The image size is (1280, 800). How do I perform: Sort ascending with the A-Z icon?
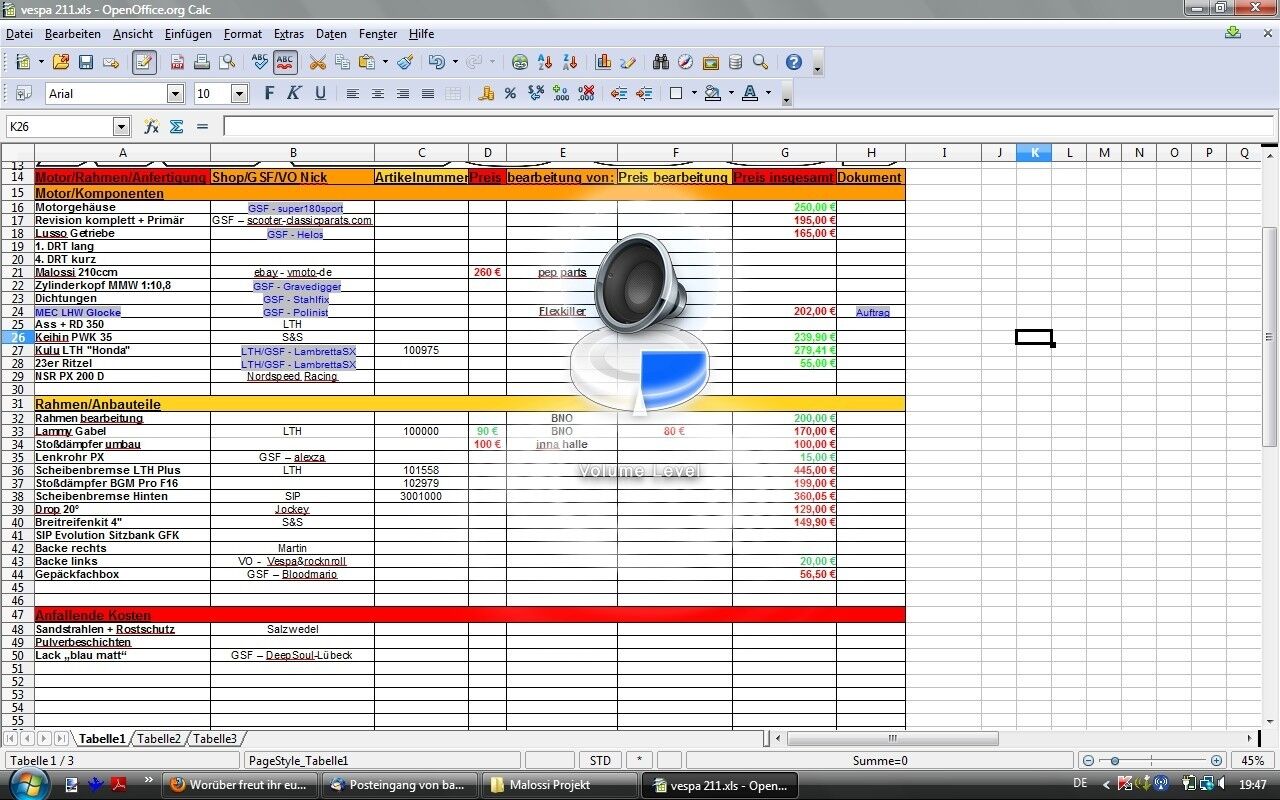tap(545, 62)
